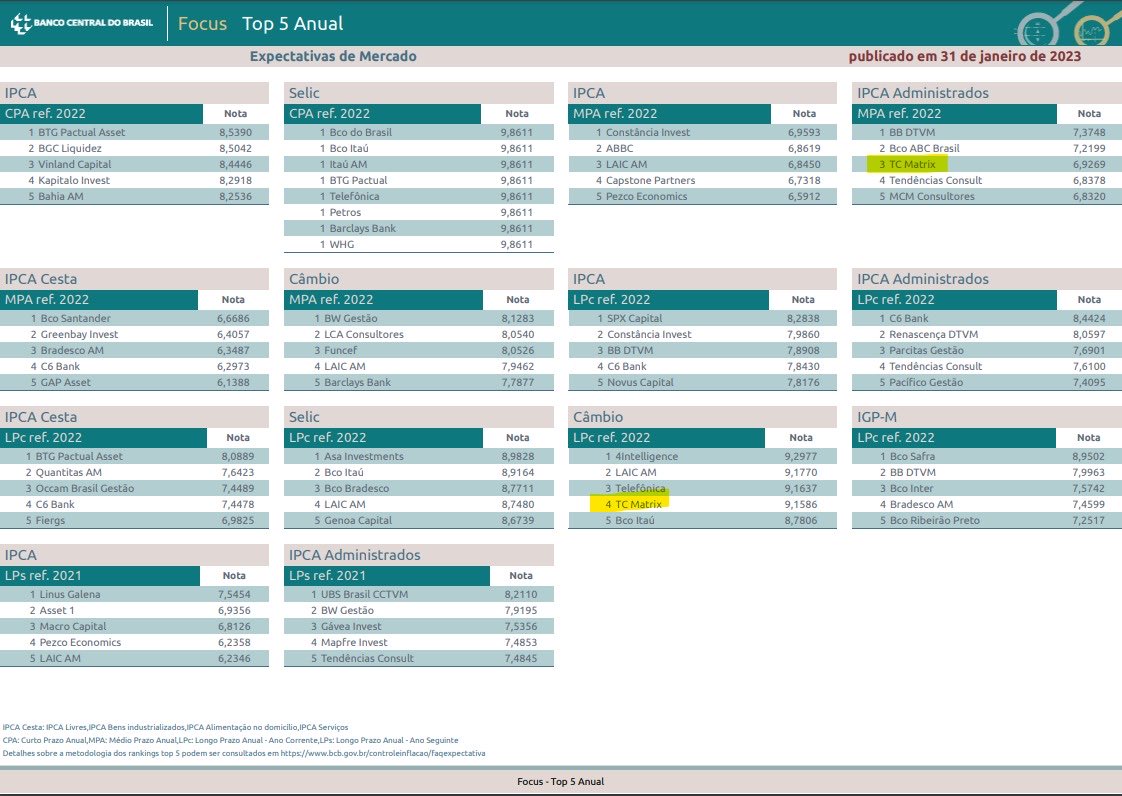Select the 'Bco Santander' row
Screen dimensions: 1122x796
click(135, 318)
